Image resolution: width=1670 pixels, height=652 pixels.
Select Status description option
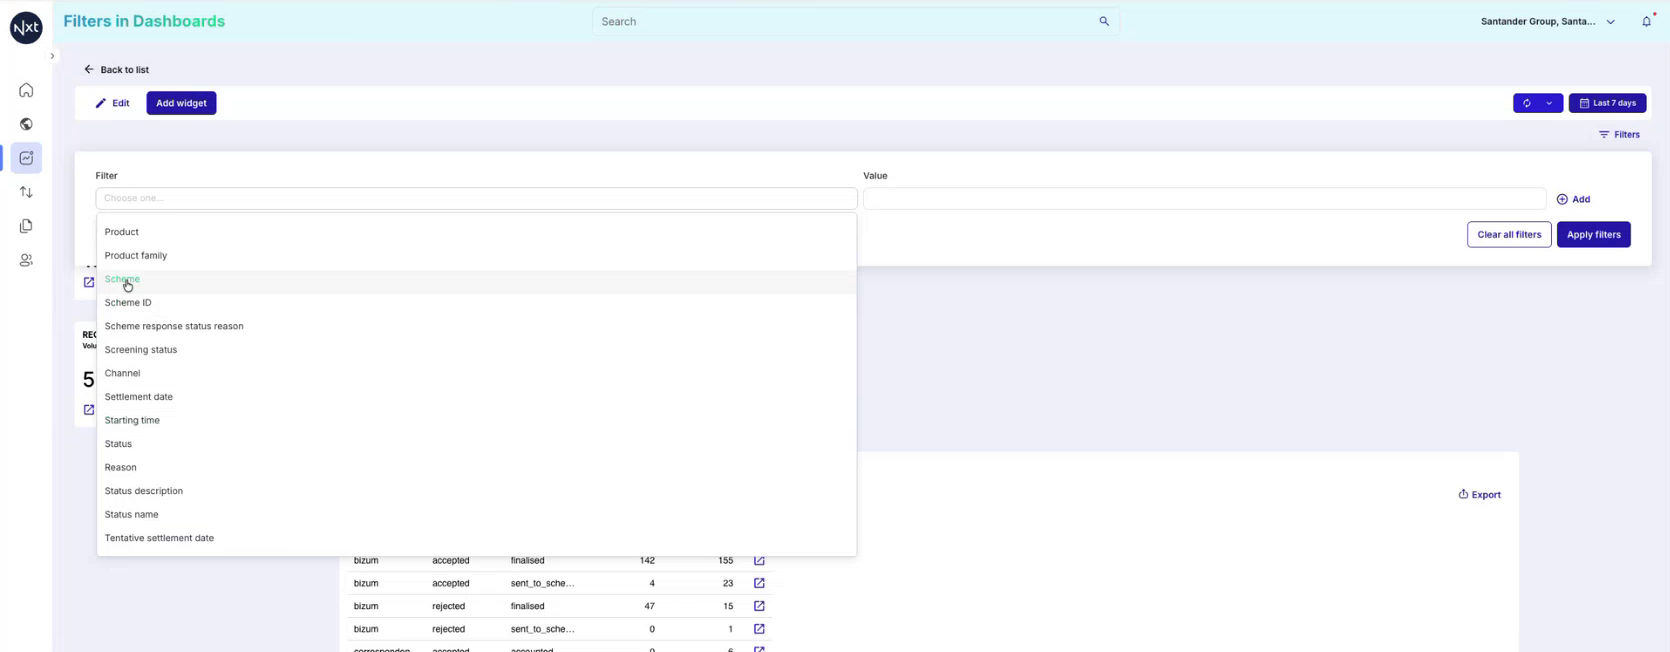tap(476, 491)
